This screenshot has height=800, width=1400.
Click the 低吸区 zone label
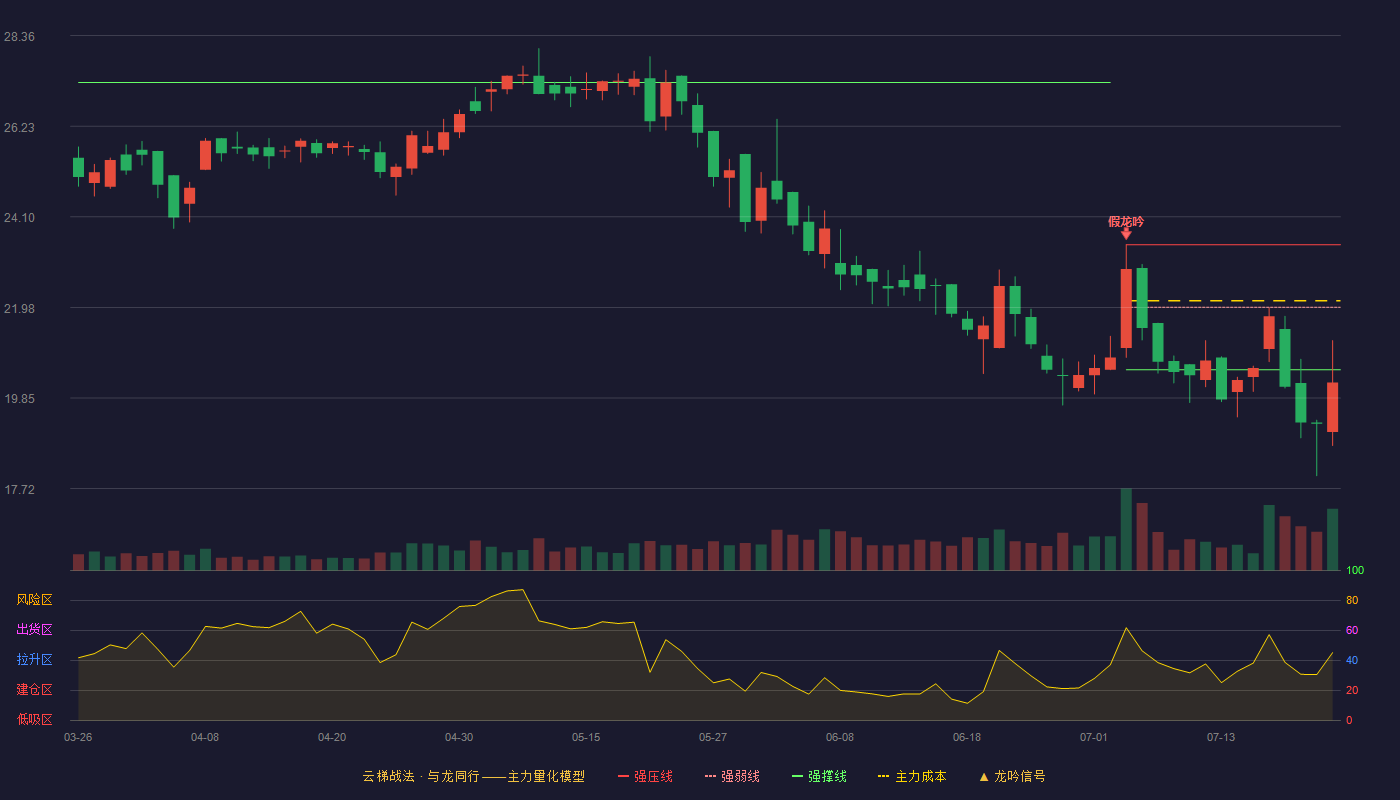click(x=34, y=719)
